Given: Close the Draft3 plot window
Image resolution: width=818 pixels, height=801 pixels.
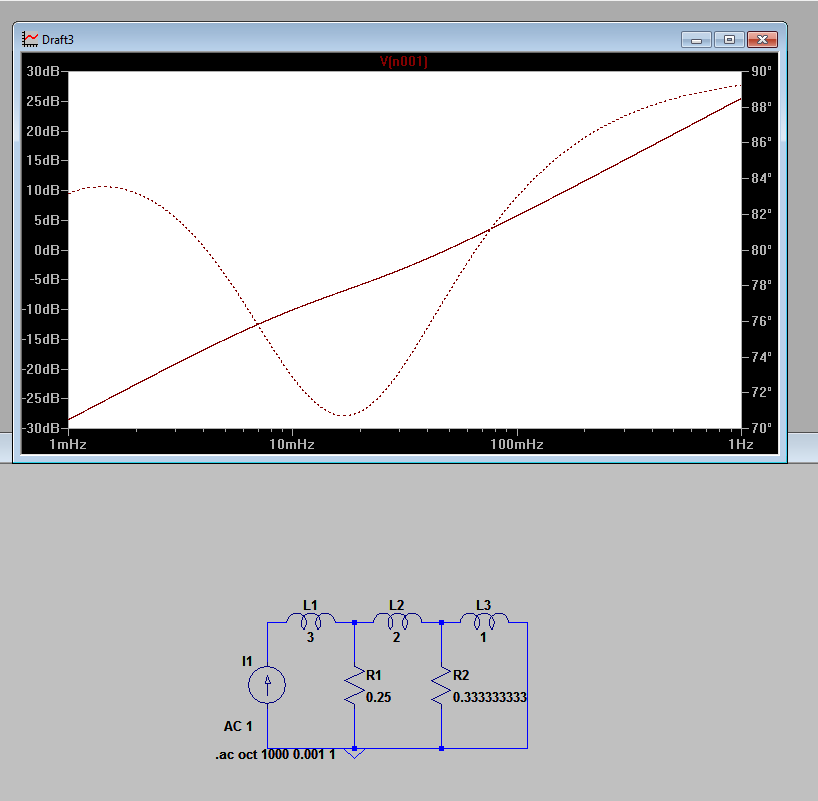Looking at the screenshot, I should point(763,39).
